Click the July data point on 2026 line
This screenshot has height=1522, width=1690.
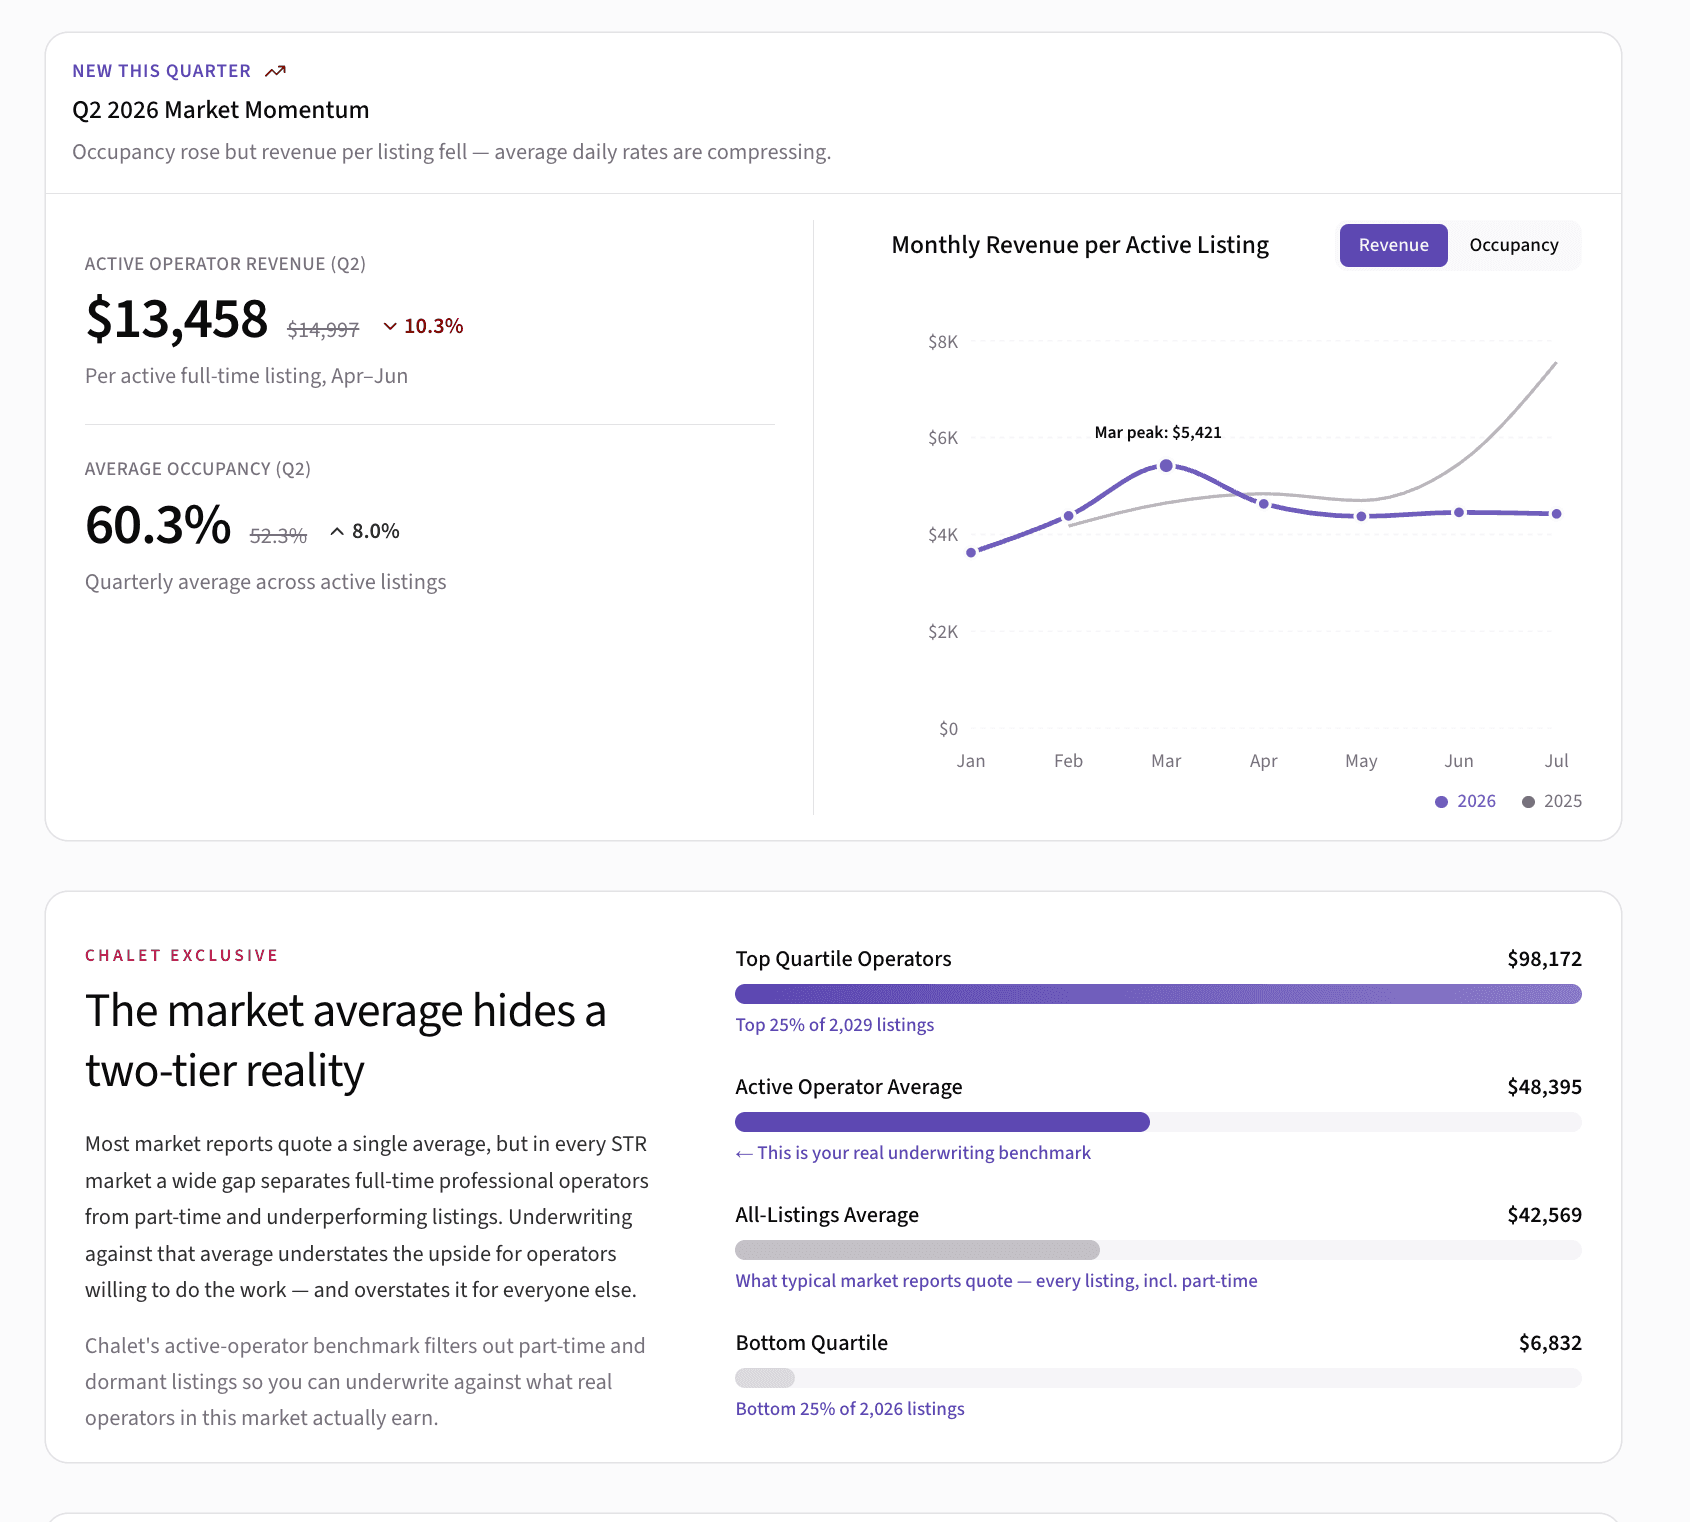pos(1556,514)
